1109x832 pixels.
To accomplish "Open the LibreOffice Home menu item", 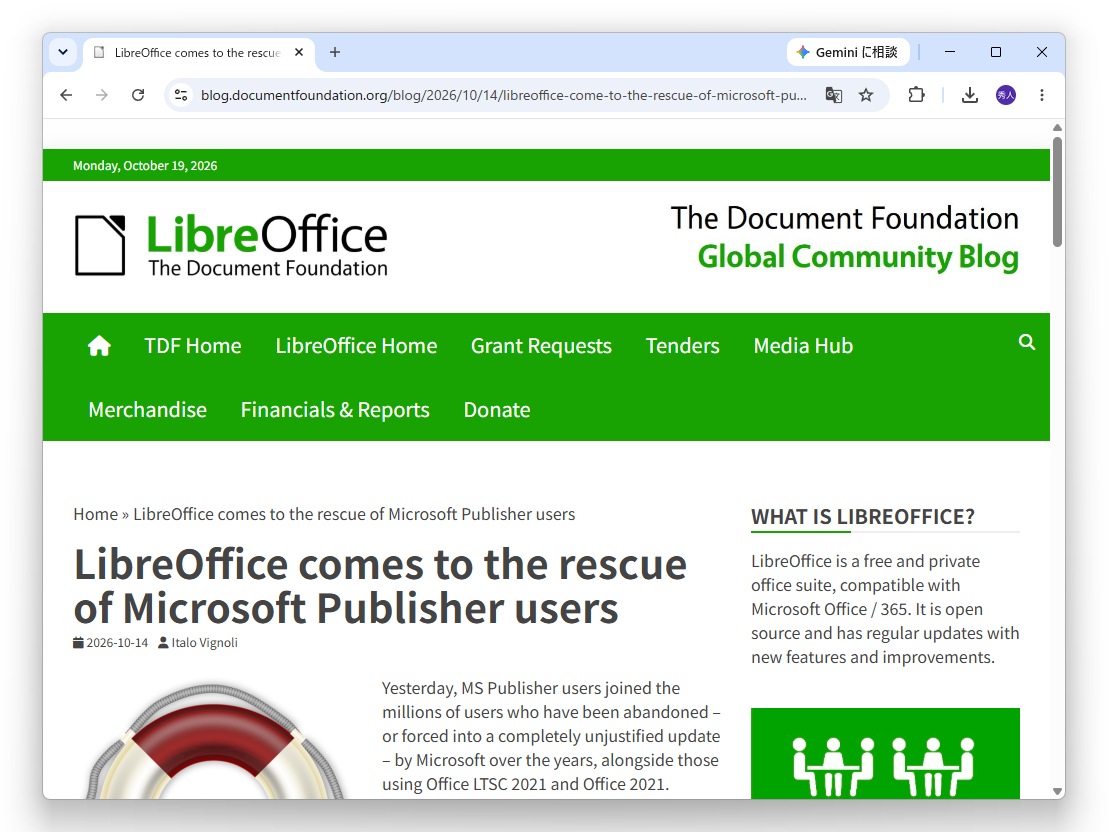I will point(356,346).
